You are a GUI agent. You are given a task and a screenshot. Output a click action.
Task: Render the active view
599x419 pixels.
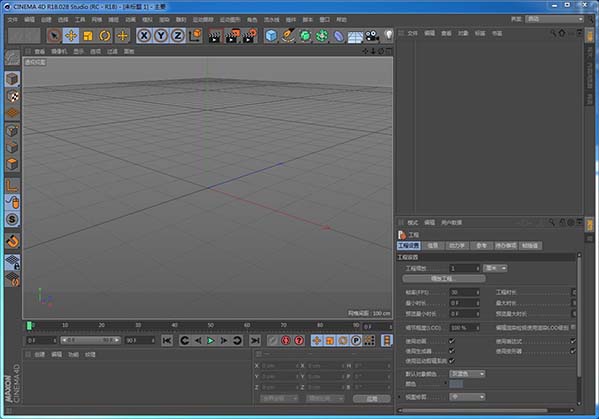[x=215, y=36]
